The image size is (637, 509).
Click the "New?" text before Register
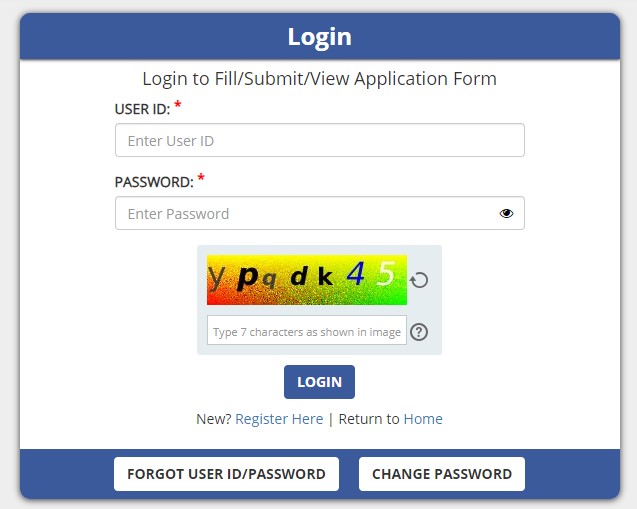pos(213,419)
